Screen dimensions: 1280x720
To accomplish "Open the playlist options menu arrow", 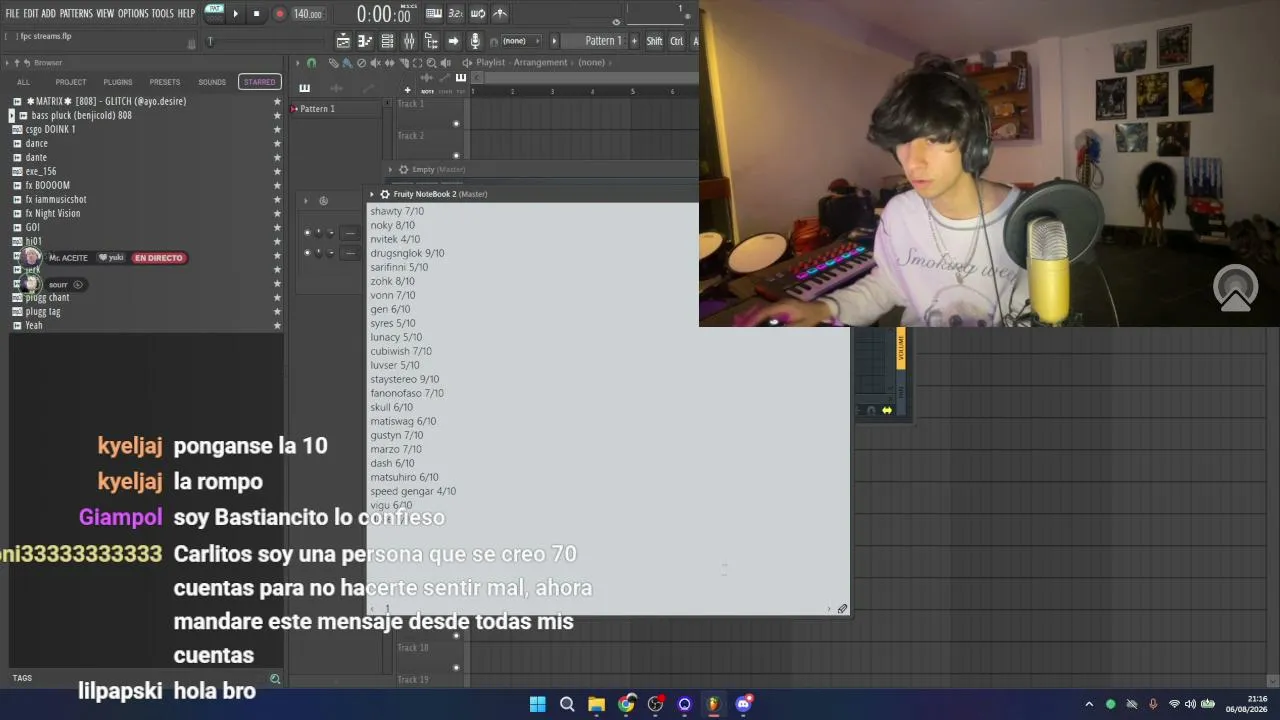I will click(x=297, y=63).
